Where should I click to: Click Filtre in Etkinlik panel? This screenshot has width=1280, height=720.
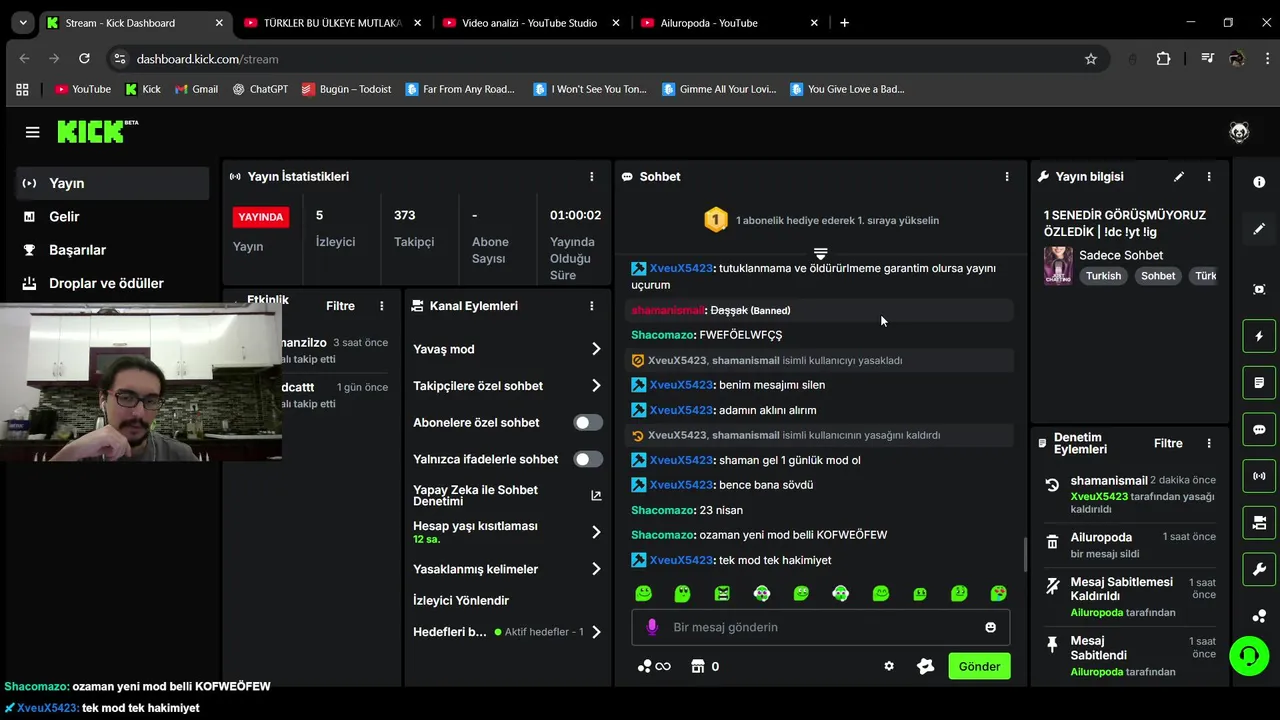(340, 306)
